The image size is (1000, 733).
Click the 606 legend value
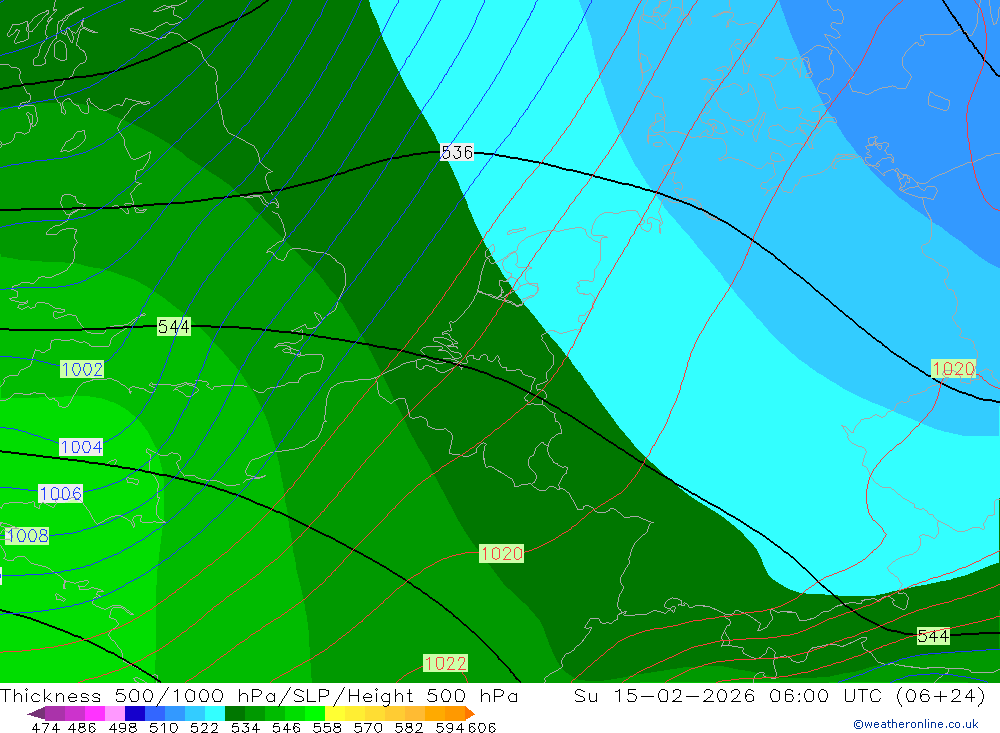482,727
